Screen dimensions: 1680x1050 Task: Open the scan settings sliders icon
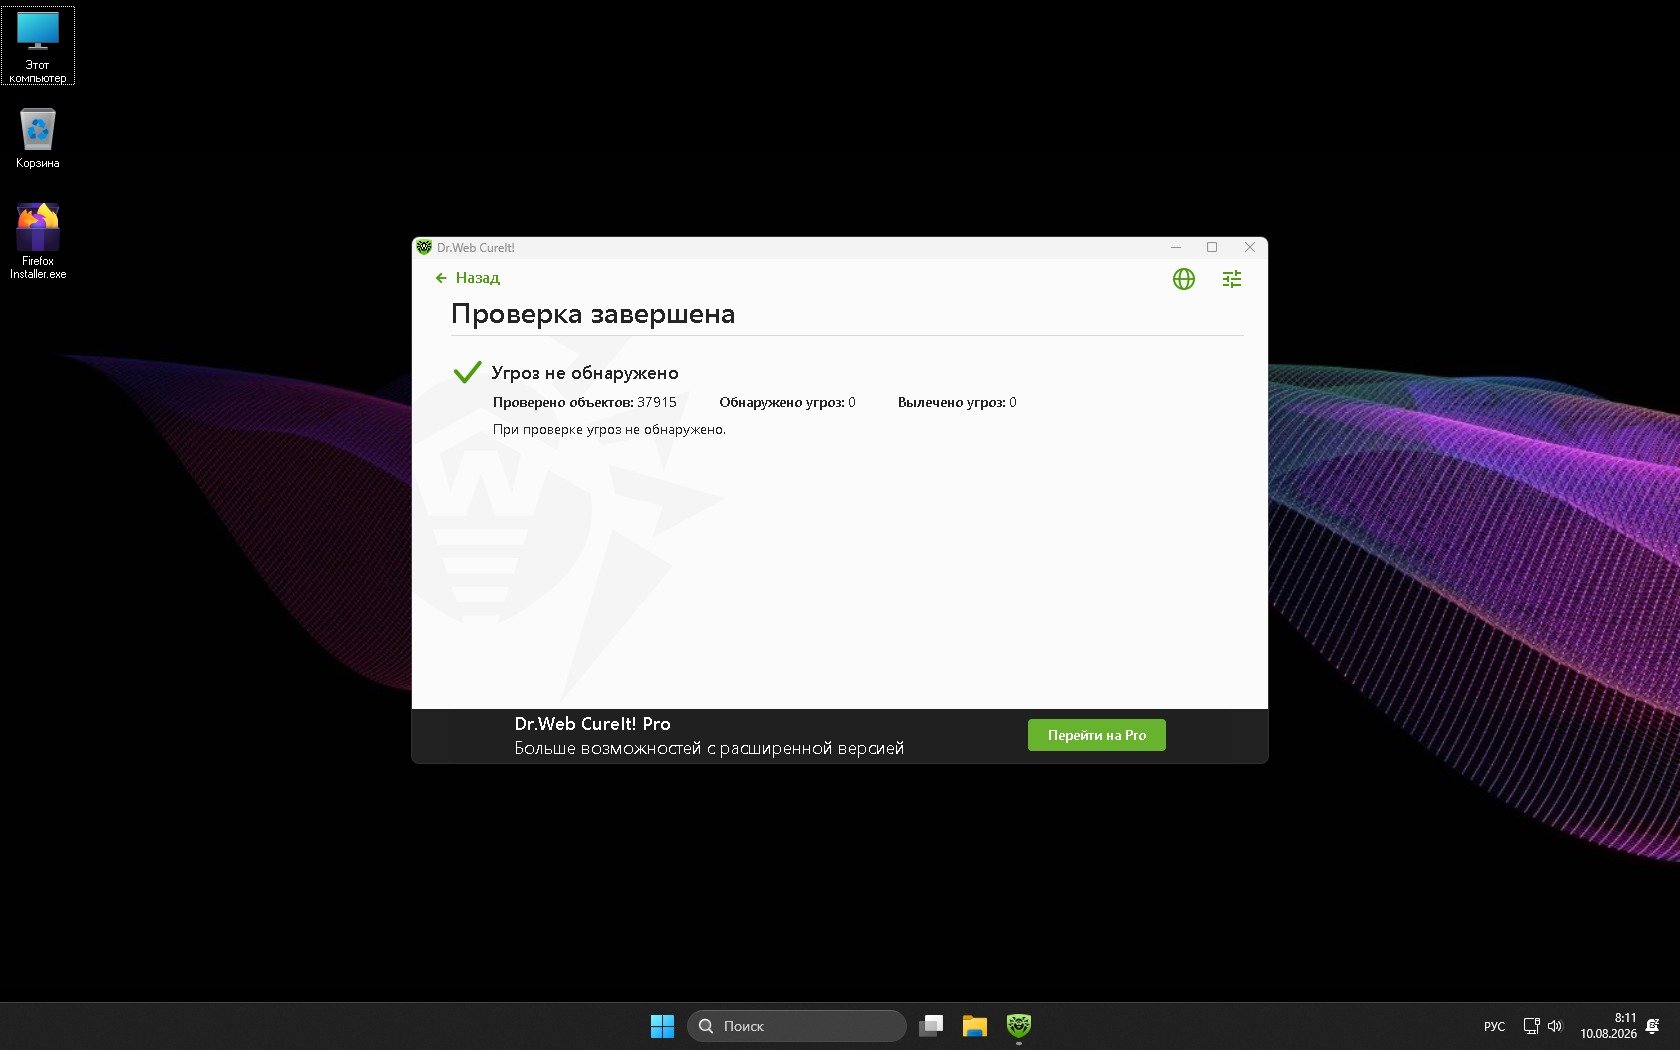pyautogui.click(x=1232, y=279)
